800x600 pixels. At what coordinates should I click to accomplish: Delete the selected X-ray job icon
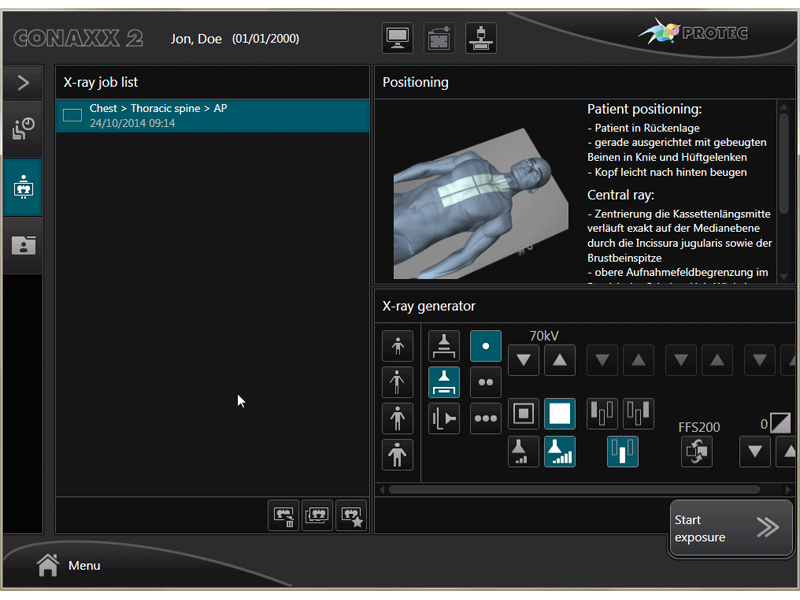tap(283, 515)
